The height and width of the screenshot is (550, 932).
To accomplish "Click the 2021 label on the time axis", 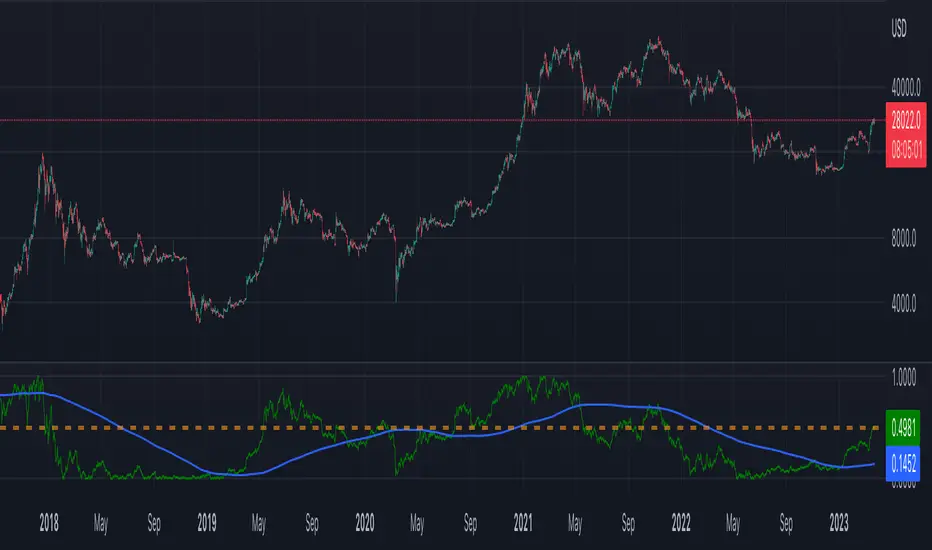I will point(522,523).
